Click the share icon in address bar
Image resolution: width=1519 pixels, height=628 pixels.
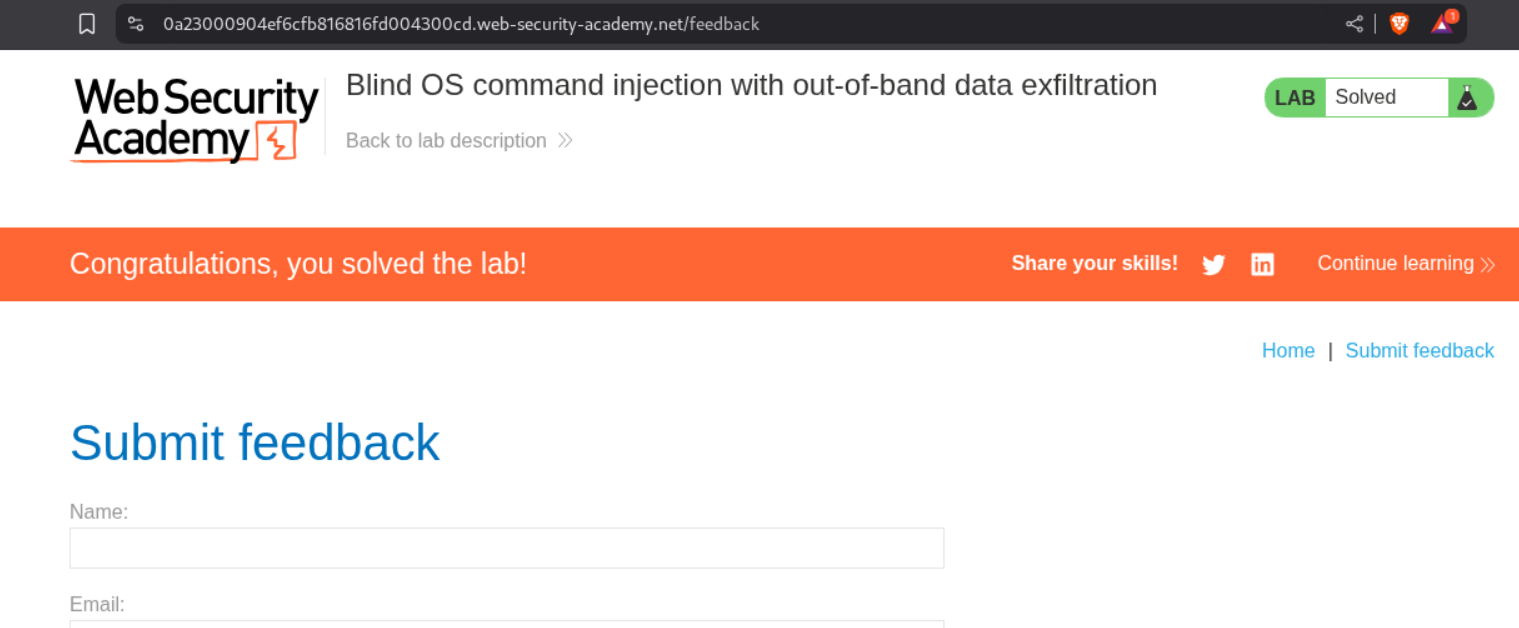click(x=1354, y=24)
